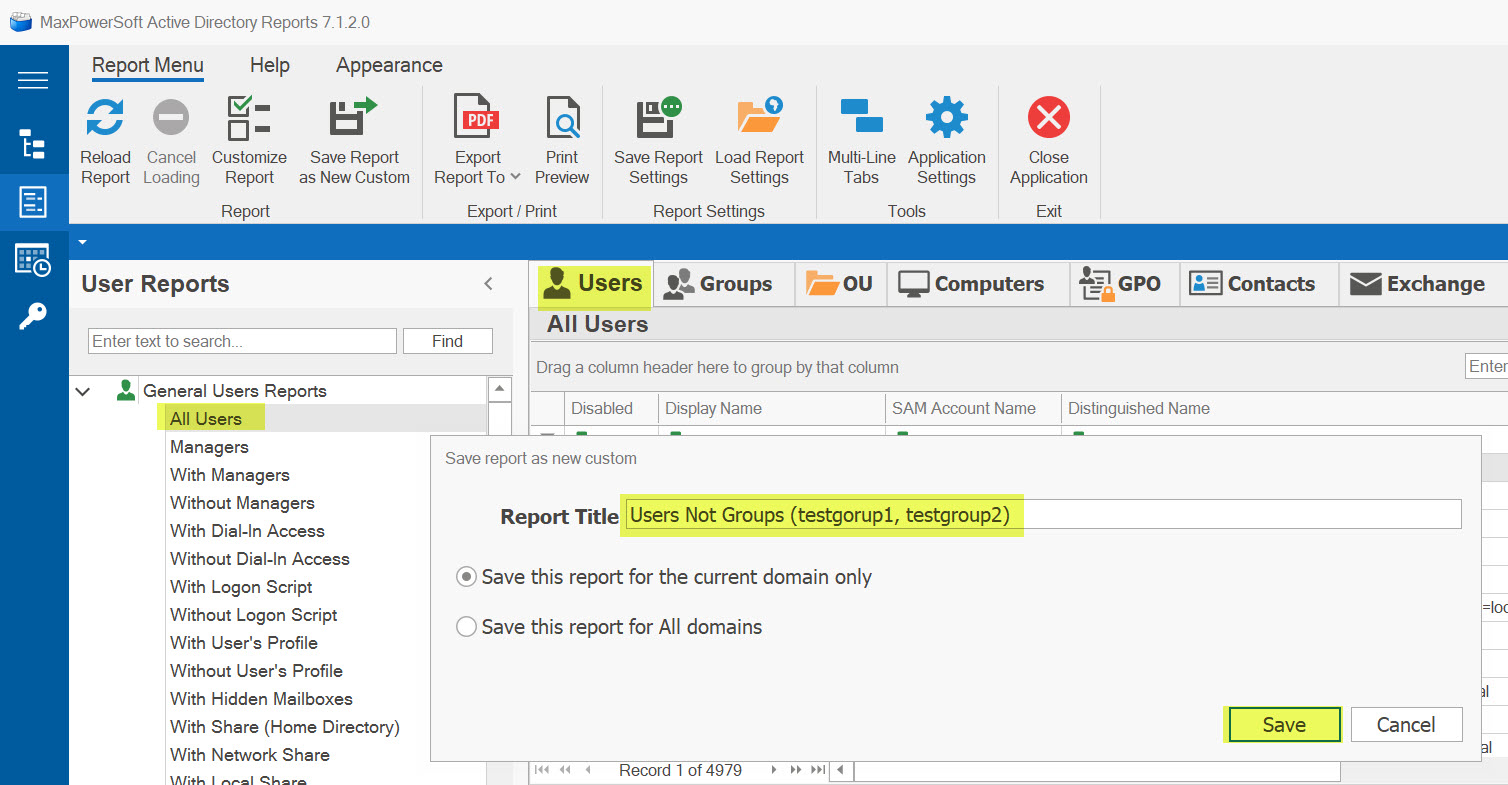Click the Export Report To PDF icon
The width and height of the screenshot is (1508, 785).
pyautogui.click(x=477, y=117)
